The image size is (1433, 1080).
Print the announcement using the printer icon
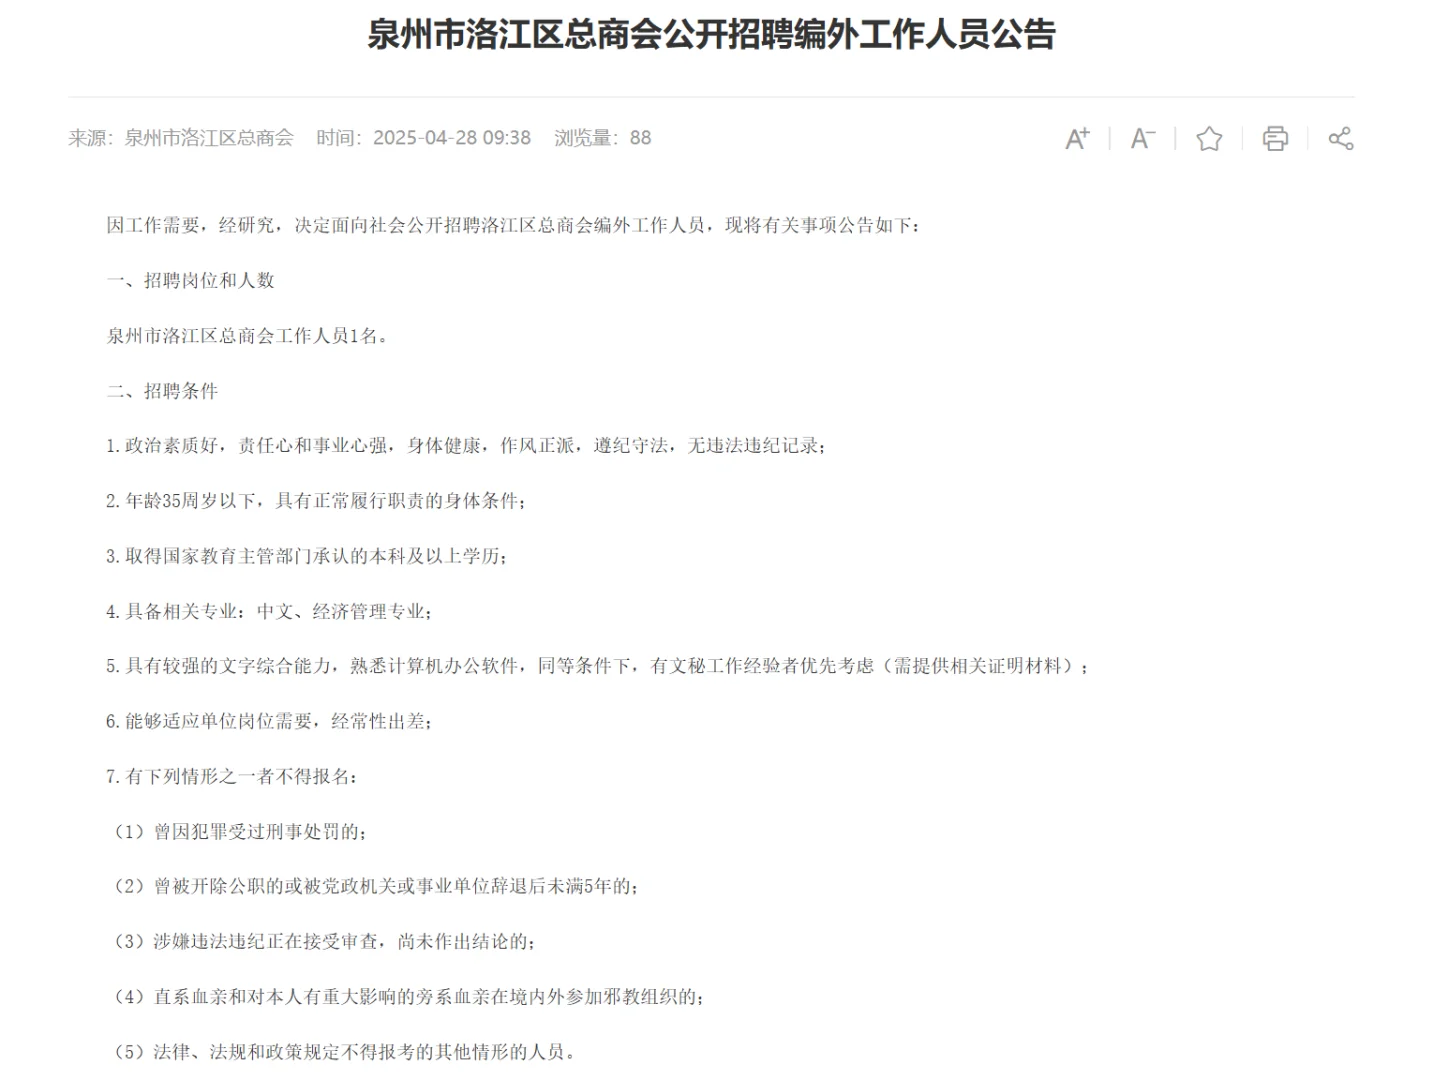1275,139
